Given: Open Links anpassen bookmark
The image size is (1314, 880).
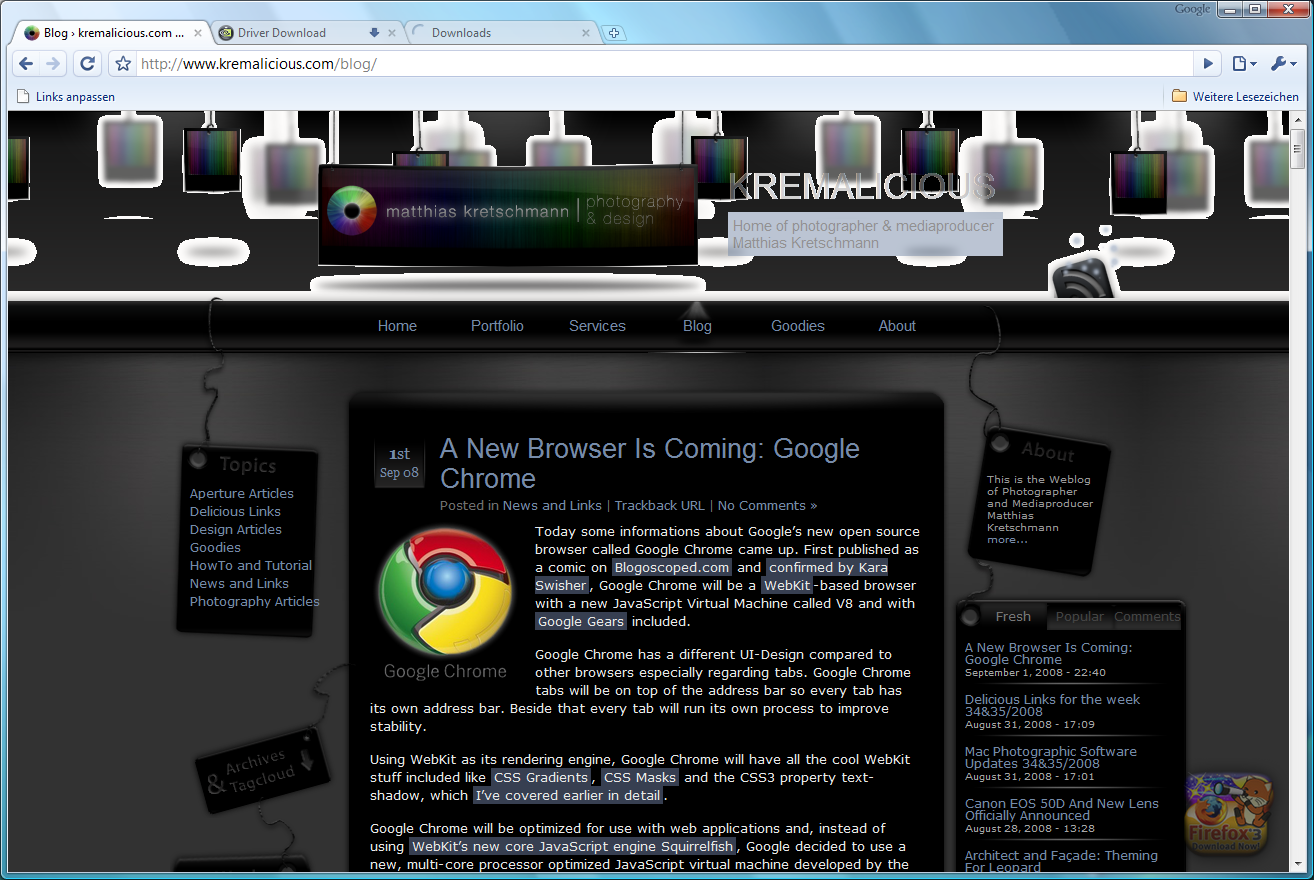Looking at the screenshot, I should [x=65, y=97].
